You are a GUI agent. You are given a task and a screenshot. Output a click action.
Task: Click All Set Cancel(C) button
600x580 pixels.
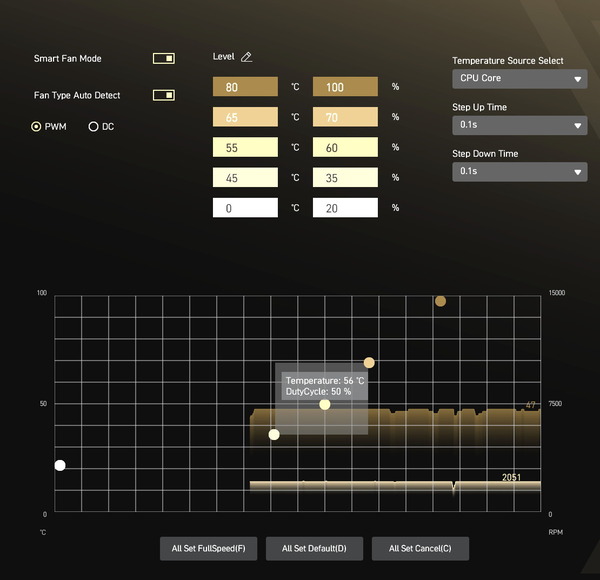(x=420, y=549)
